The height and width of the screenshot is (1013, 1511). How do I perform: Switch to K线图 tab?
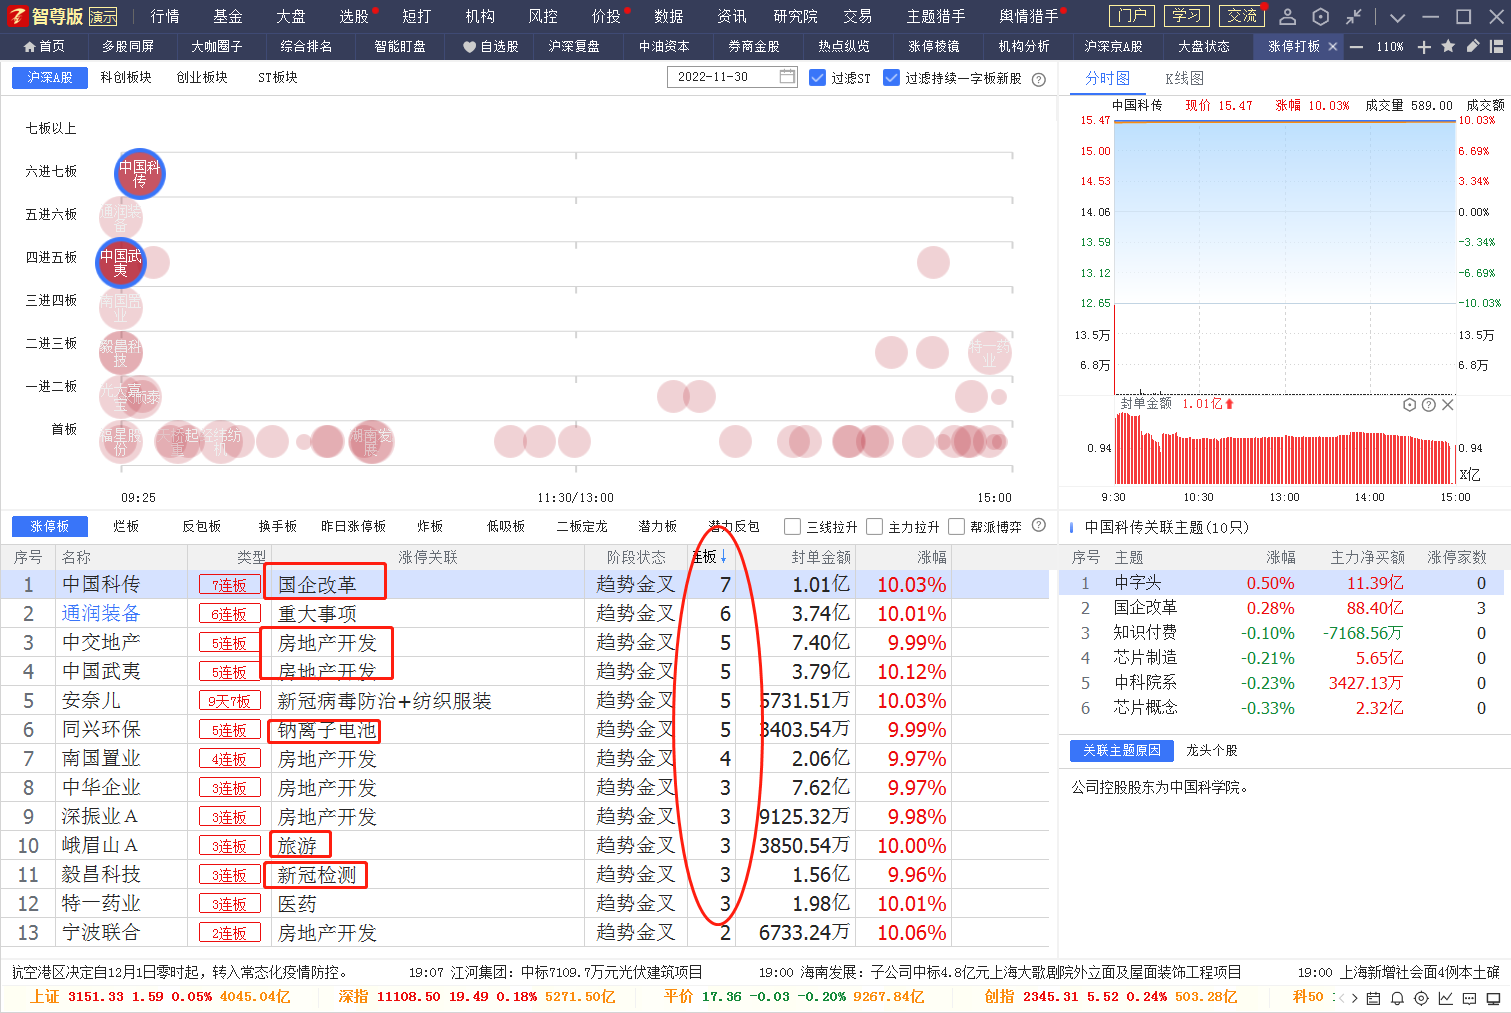pos(1184,78)
